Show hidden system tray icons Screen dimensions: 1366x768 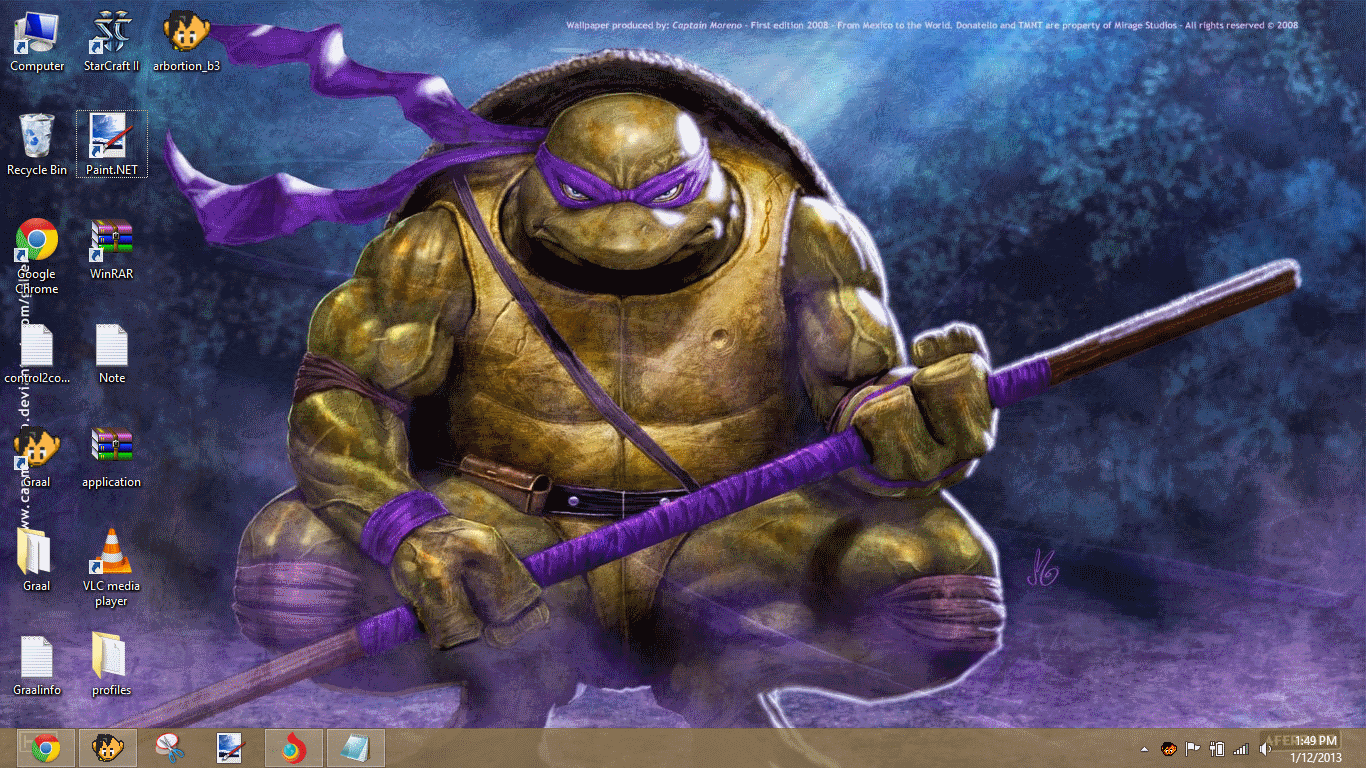pos(1144,749)
